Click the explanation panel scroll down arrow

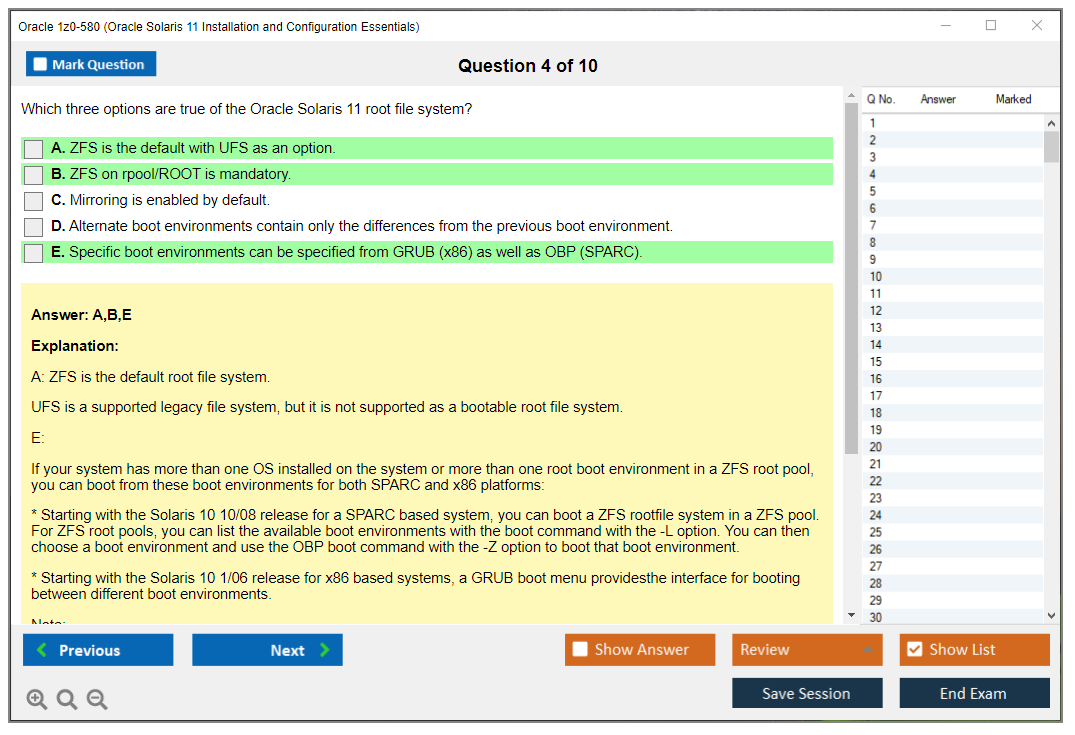851,615
